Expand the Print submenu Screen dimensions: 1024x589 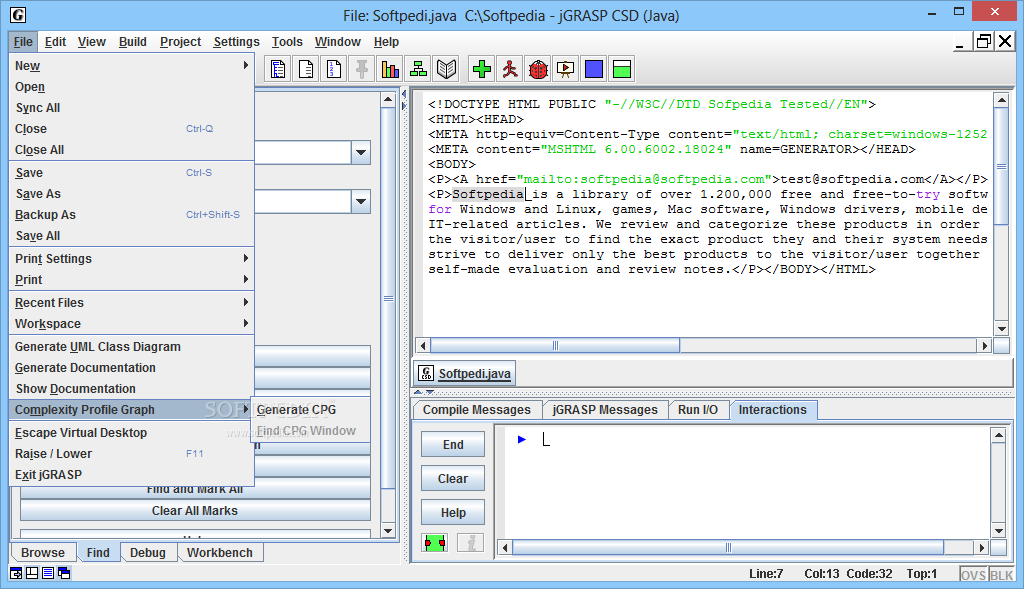(131, 279)
